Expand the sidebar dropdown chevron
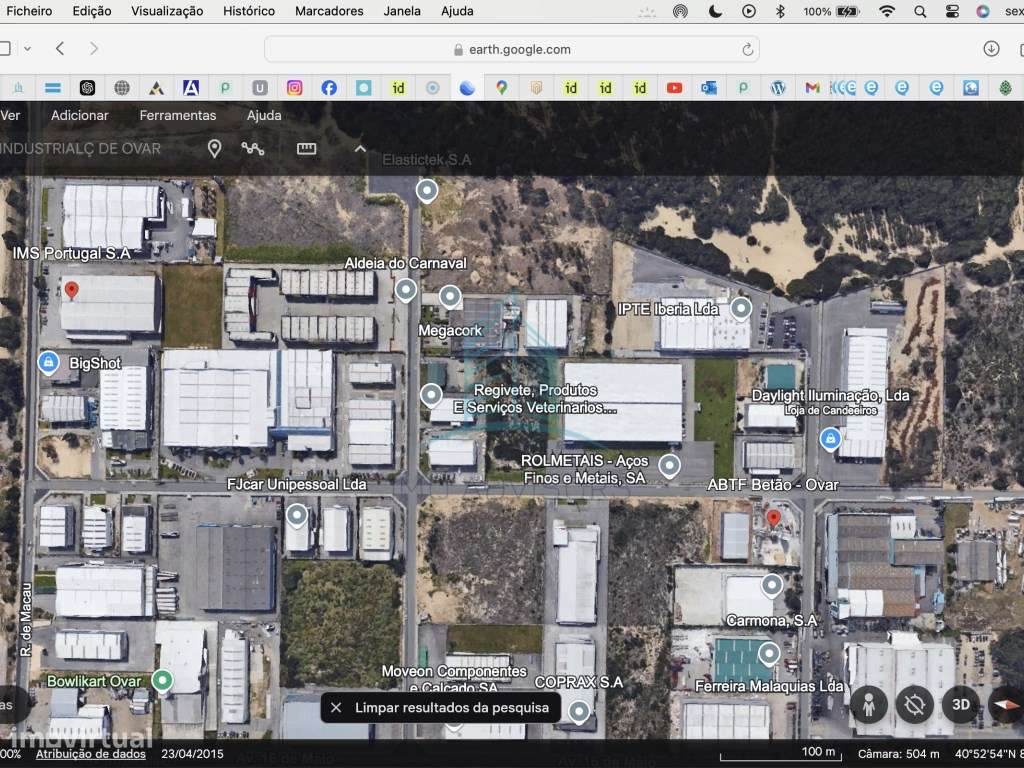Image resolution: width=1024 pixels, height=768 pixels. (x=27, y=49)
